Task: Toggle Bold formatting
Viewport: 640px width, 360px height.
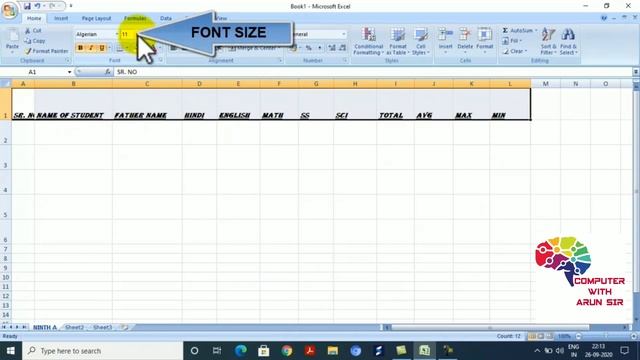Action: pos(80,48)
